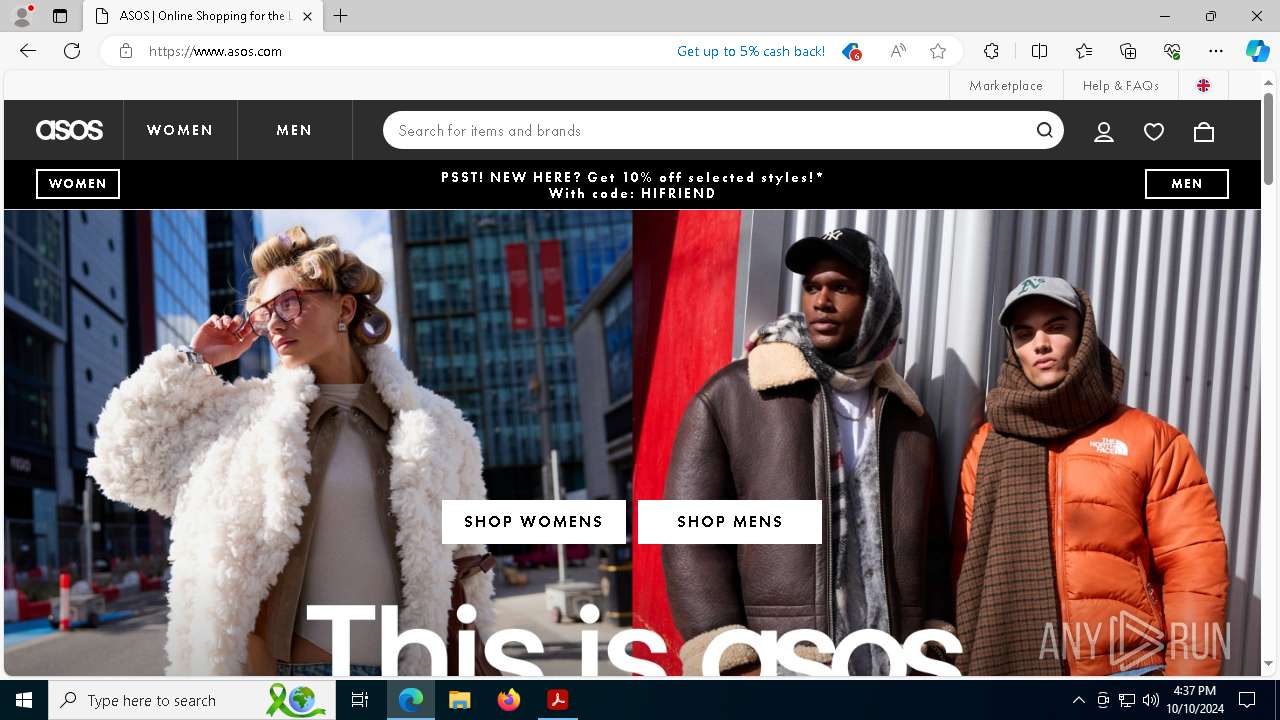Click the SHOP MENS button

(x=730, y=522)
